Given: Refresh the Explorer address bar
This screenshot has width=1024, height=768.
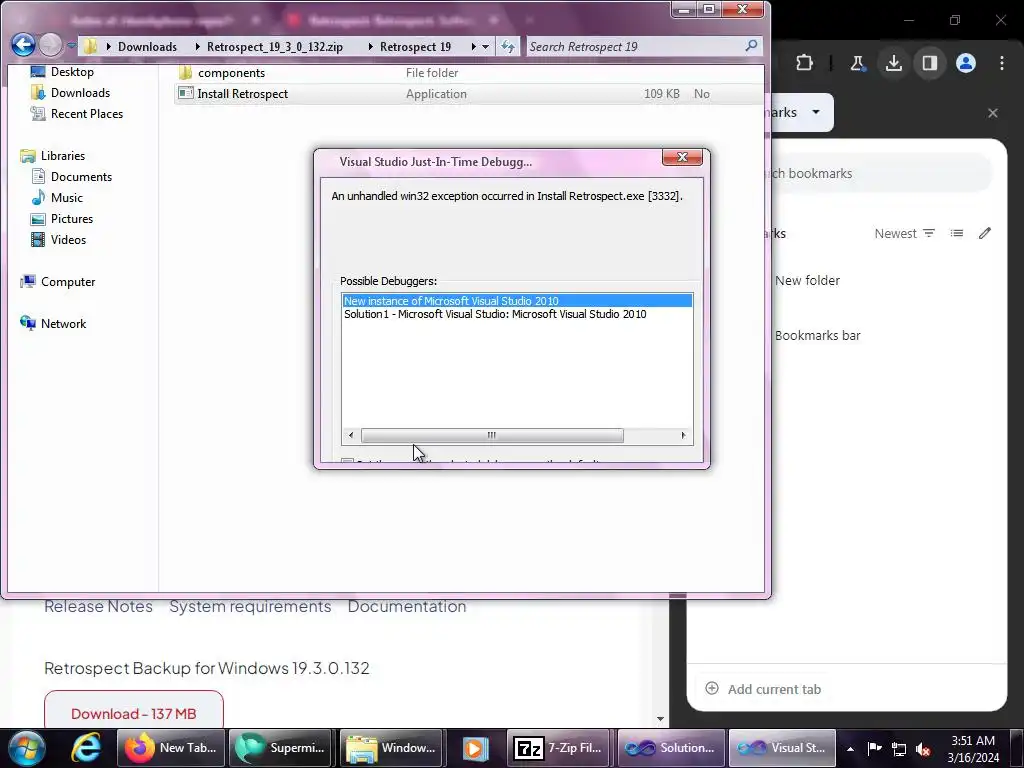Looking at the screenshot, I should 507,46.
